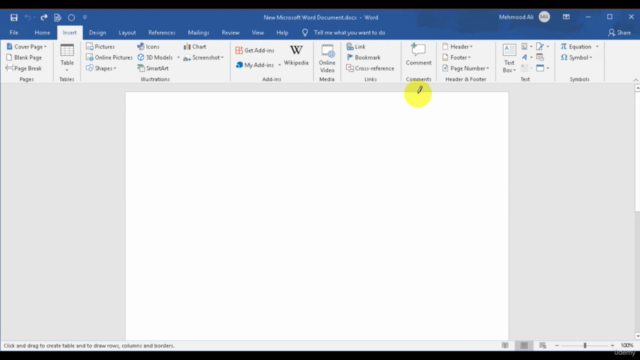This screenshot has height=360, width=640.
Task: Open the Table dropdown
Action: click(x=67, y=58)
